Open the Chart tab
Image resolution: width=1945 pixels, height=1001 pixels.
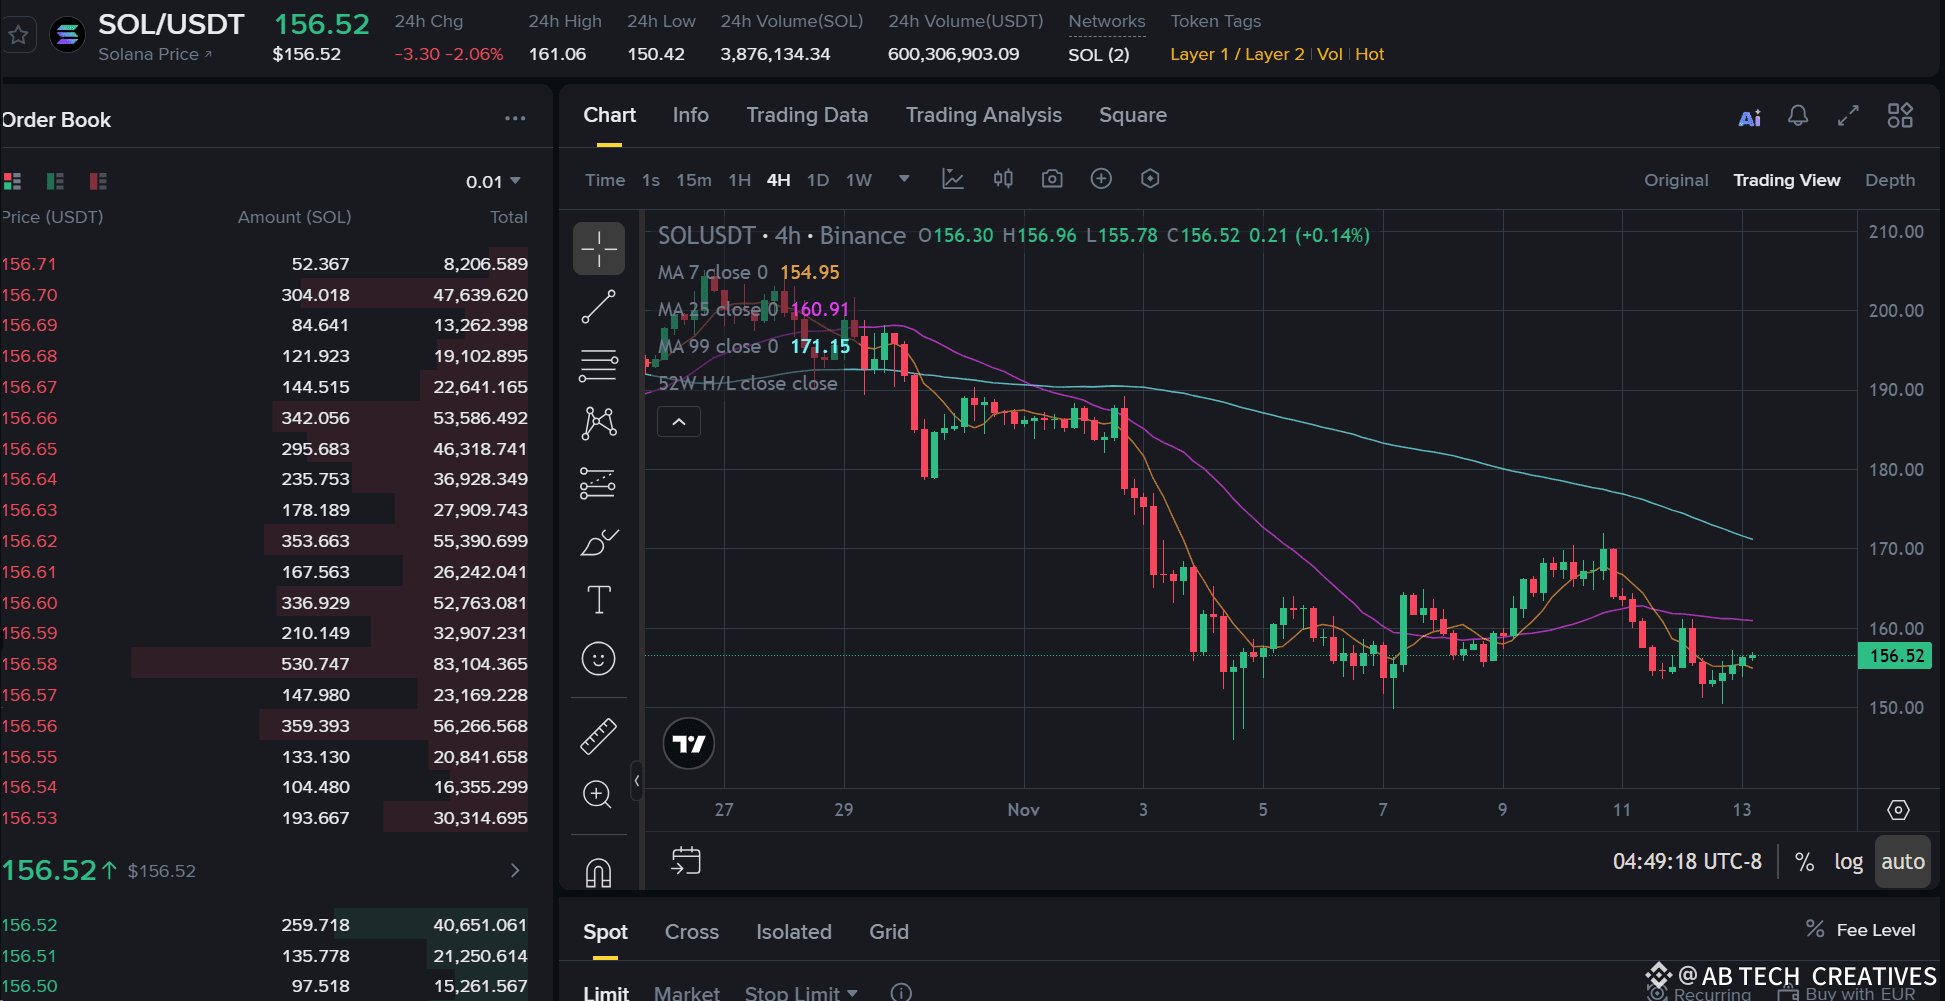tap(609, 115)
